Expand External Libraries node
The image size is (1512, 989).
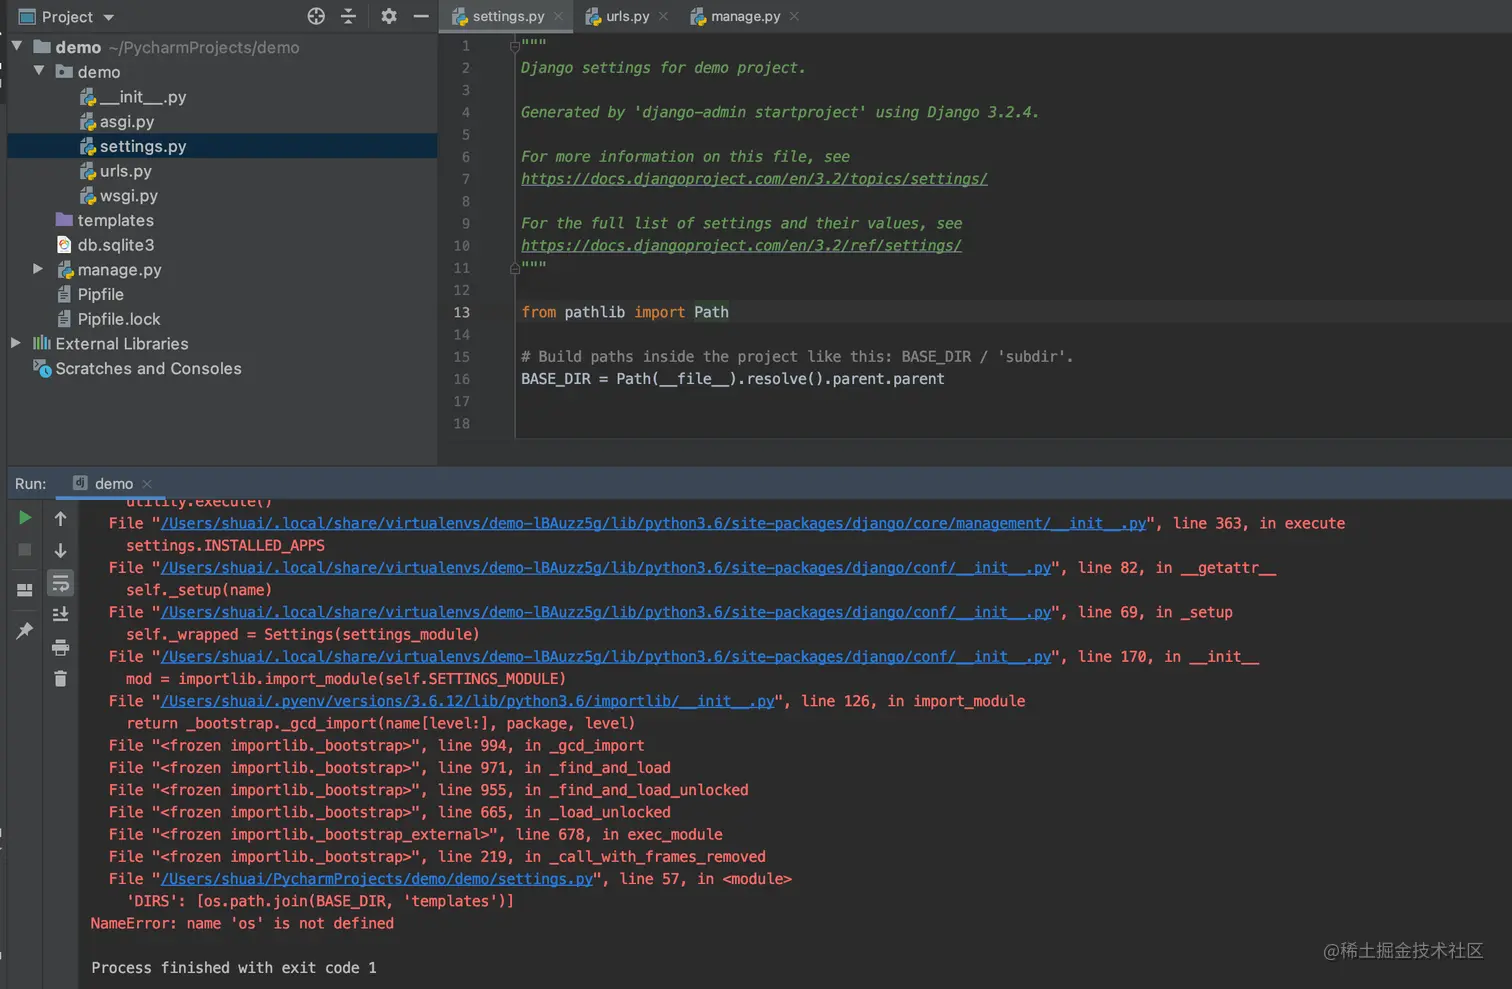16,343
